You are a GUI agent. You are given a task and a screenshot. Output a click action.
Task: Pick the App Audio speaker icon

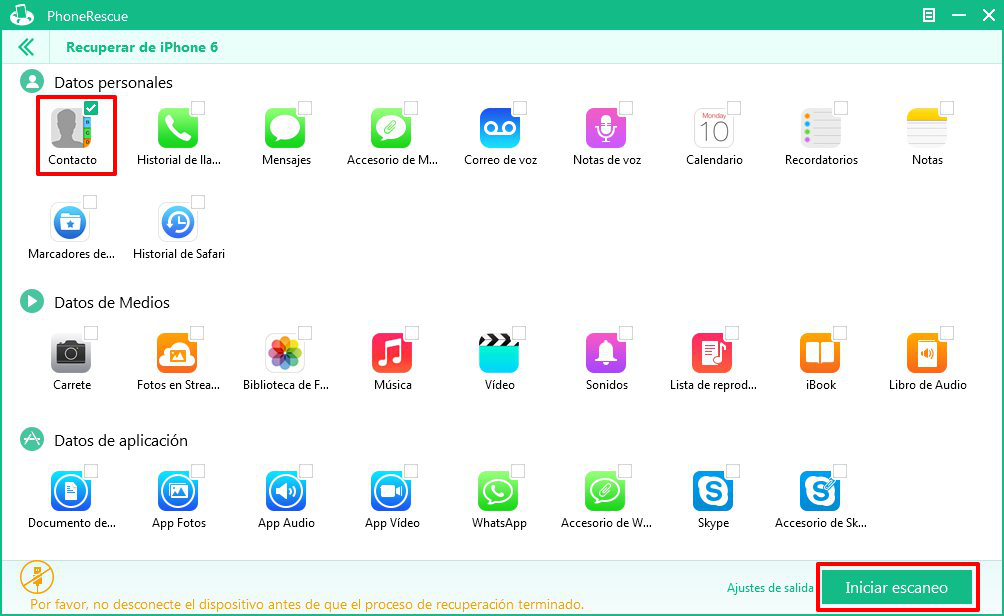tap(286, 491)
